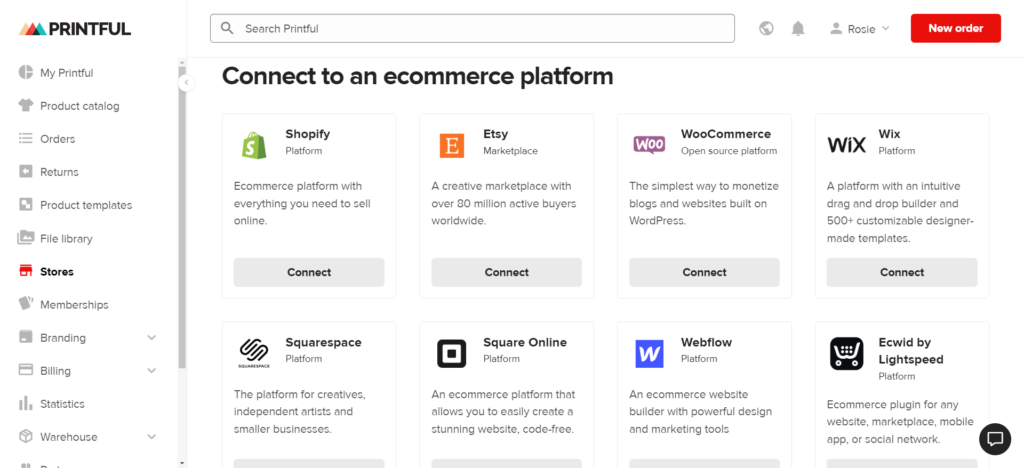
Task: Connect the Wix platform
Action: pyautogui.click(x=901, y=272)
